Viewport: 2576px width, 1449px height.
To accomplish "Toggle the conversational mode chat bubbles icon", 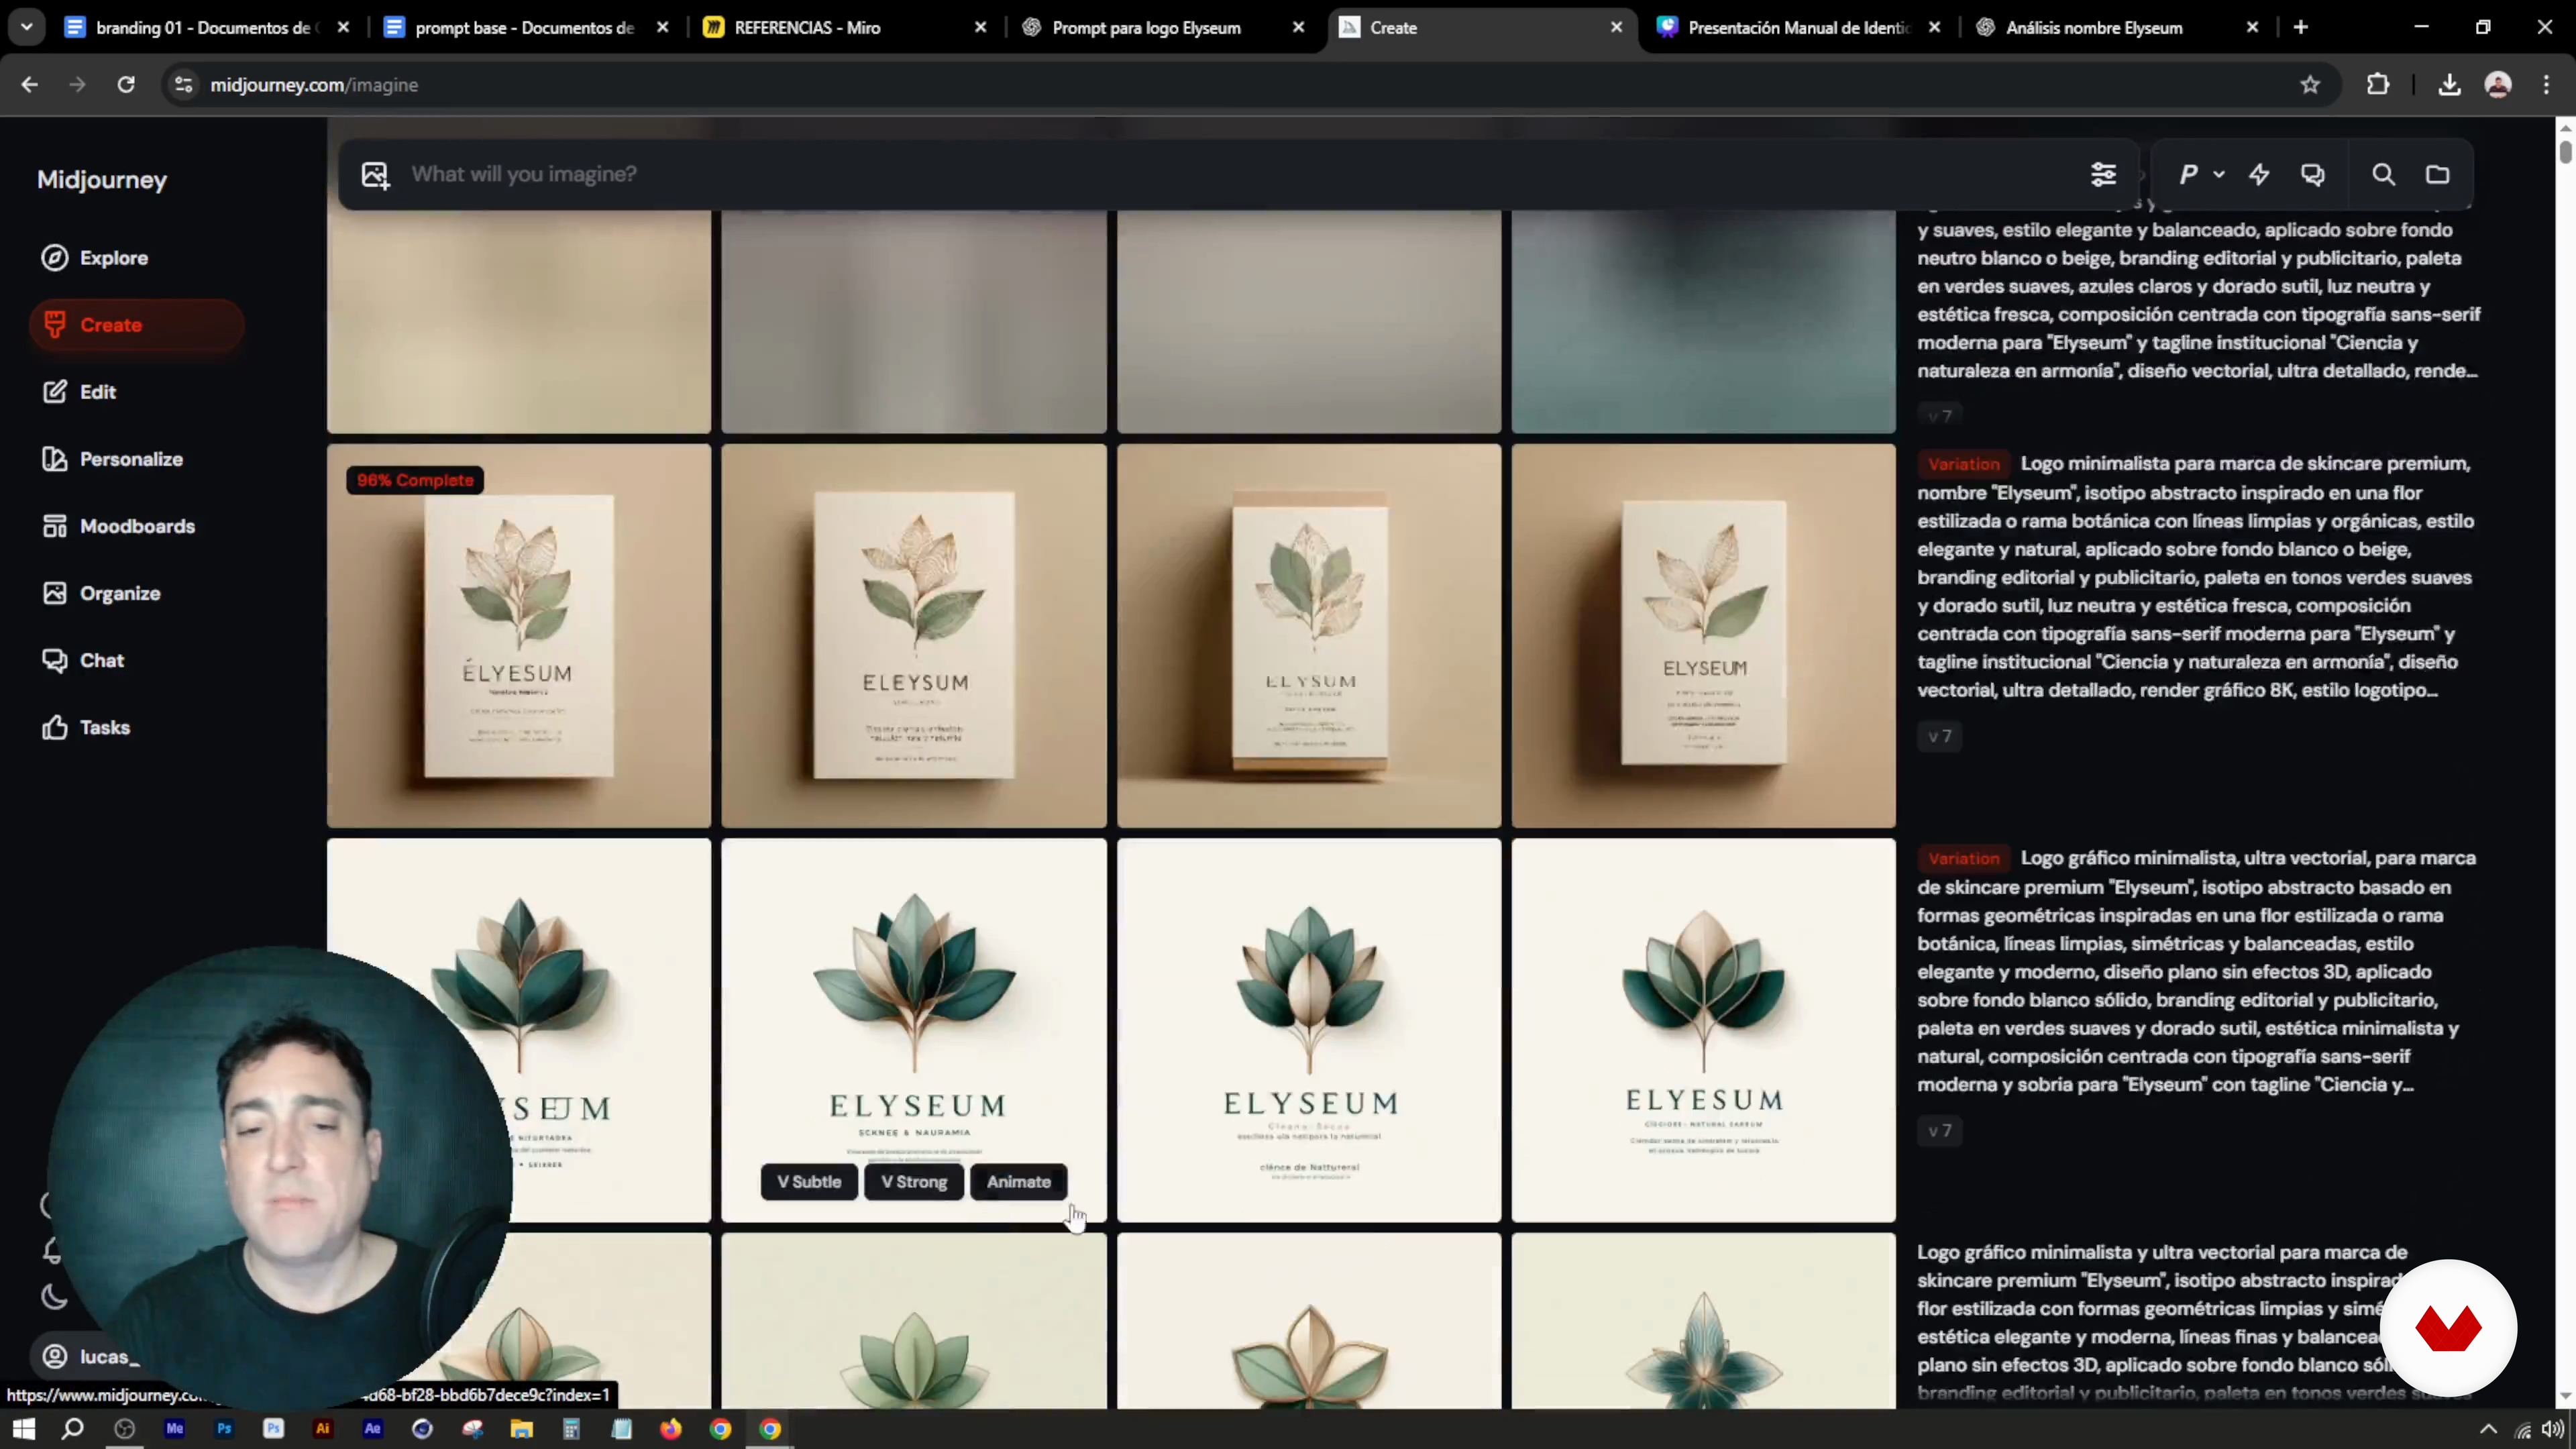I will pos(2313,175).
